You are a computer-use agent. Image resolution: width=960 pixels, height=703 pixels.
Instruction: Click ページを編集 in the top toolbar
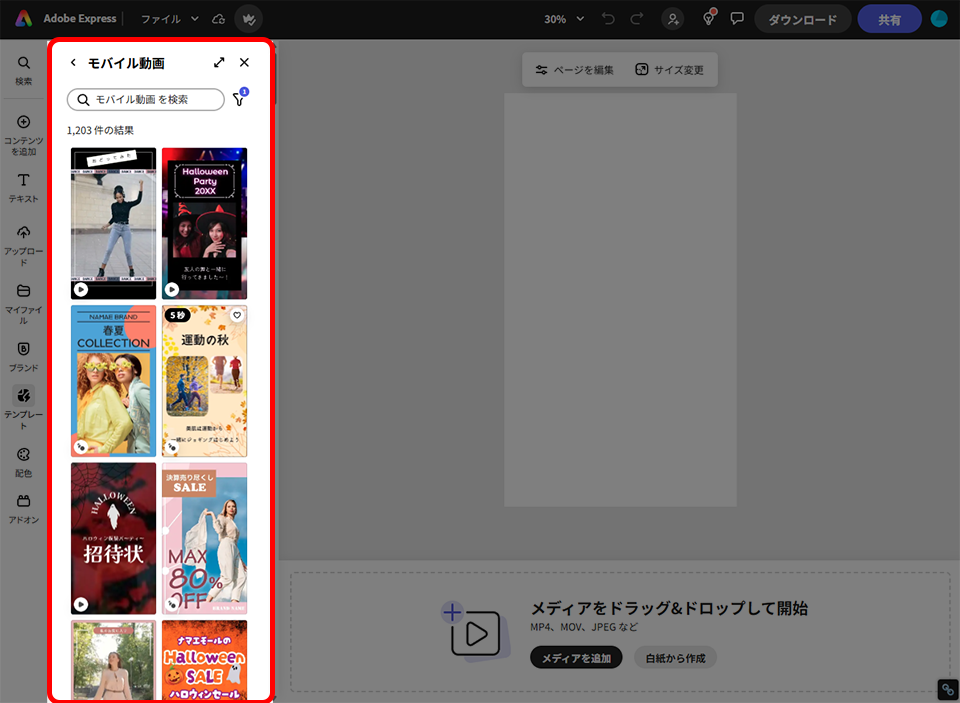coord(575,70)
